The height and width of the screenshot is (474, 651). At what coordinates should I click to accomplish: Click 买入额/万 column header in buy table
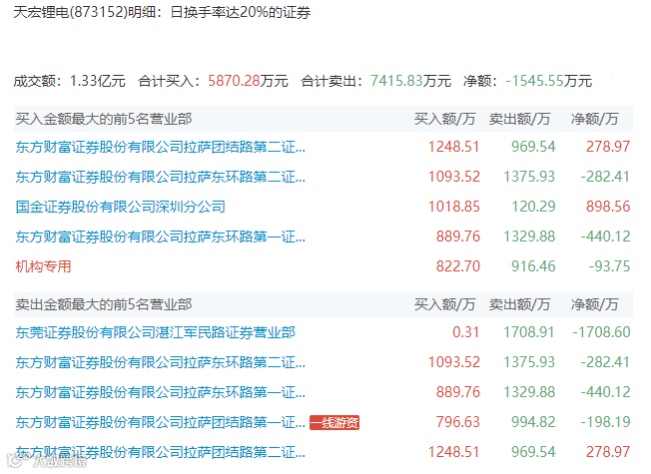pos(445,120)
